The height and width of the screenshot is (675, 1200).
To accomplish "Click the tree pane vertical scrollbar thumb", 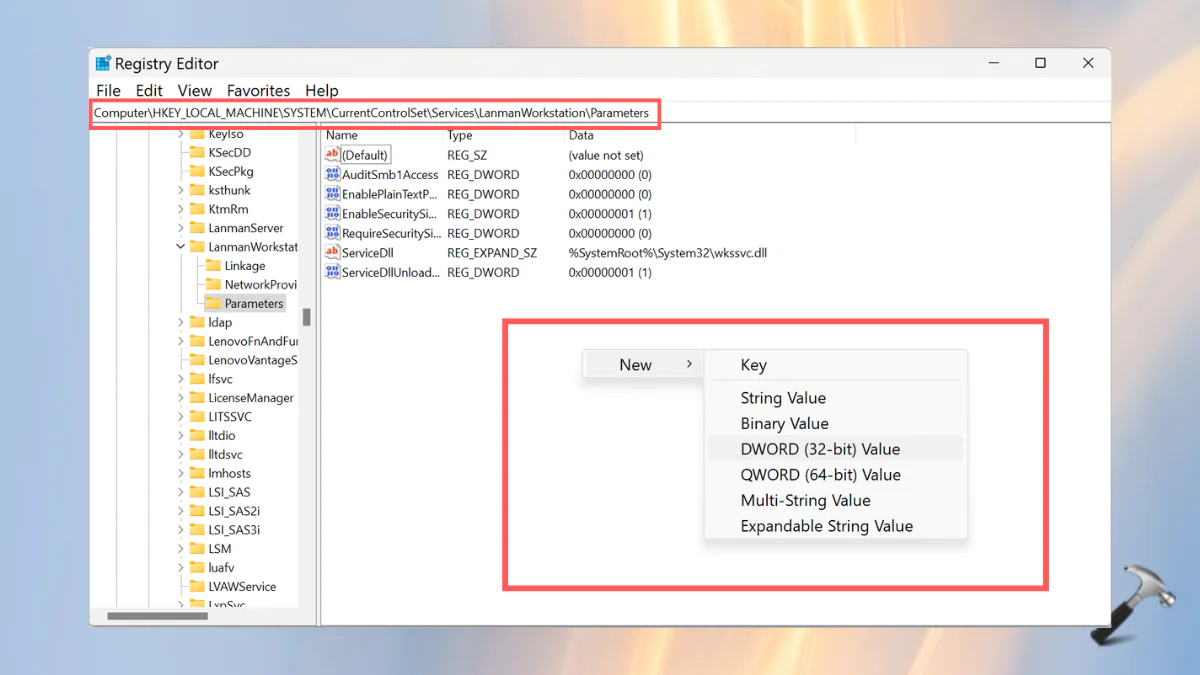I will tap(307, 317).
